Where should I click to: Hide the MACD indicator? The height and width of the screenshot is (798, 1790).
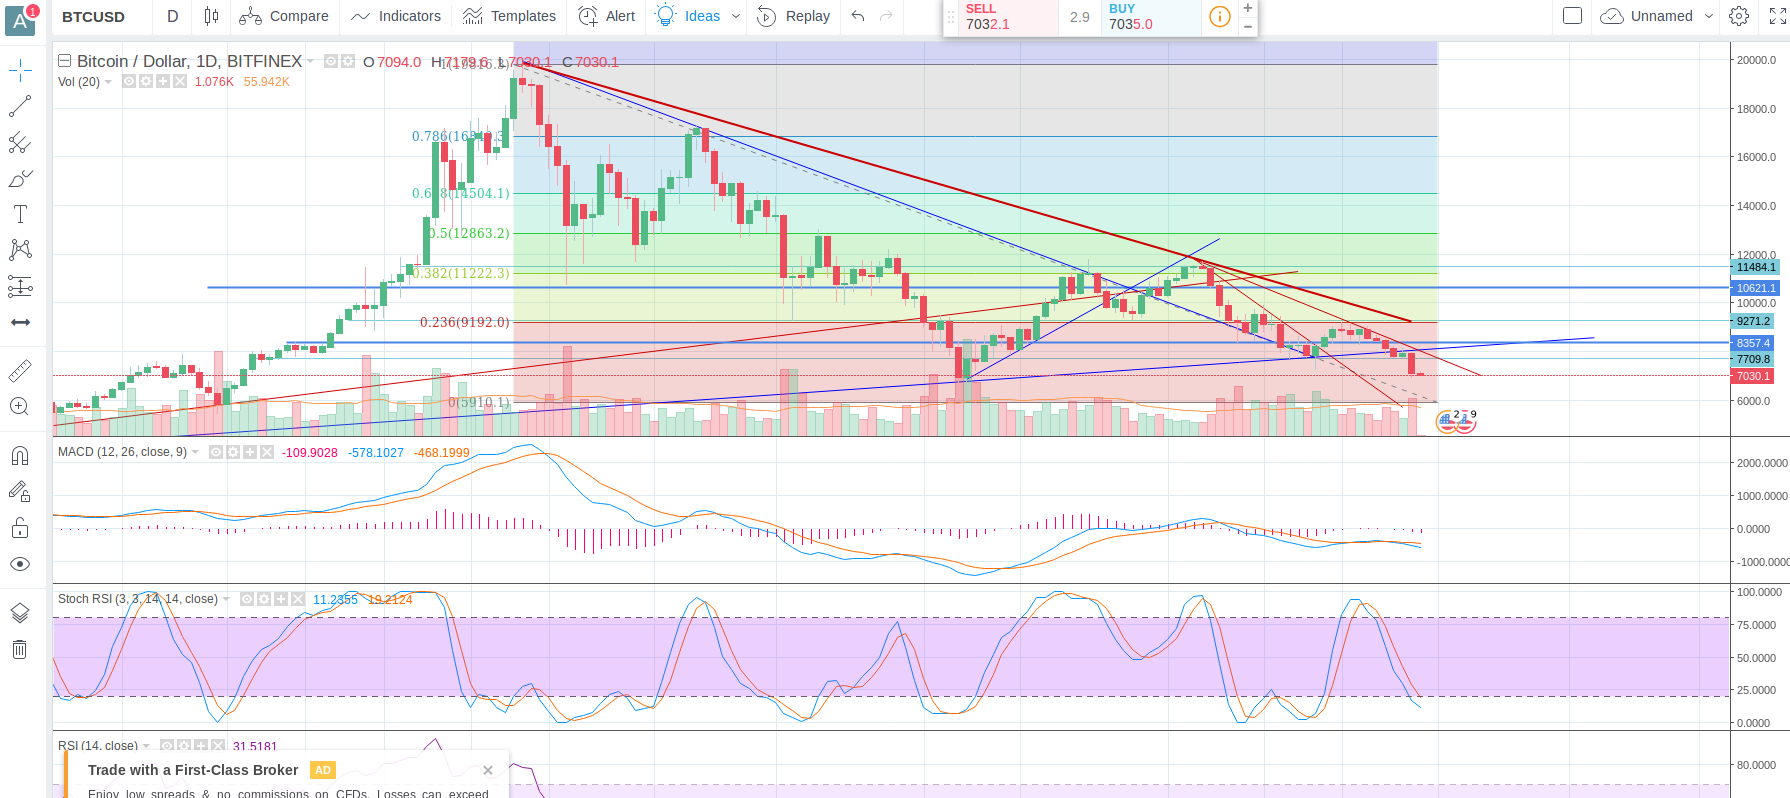pyautogui.click(x=216, y=452)
